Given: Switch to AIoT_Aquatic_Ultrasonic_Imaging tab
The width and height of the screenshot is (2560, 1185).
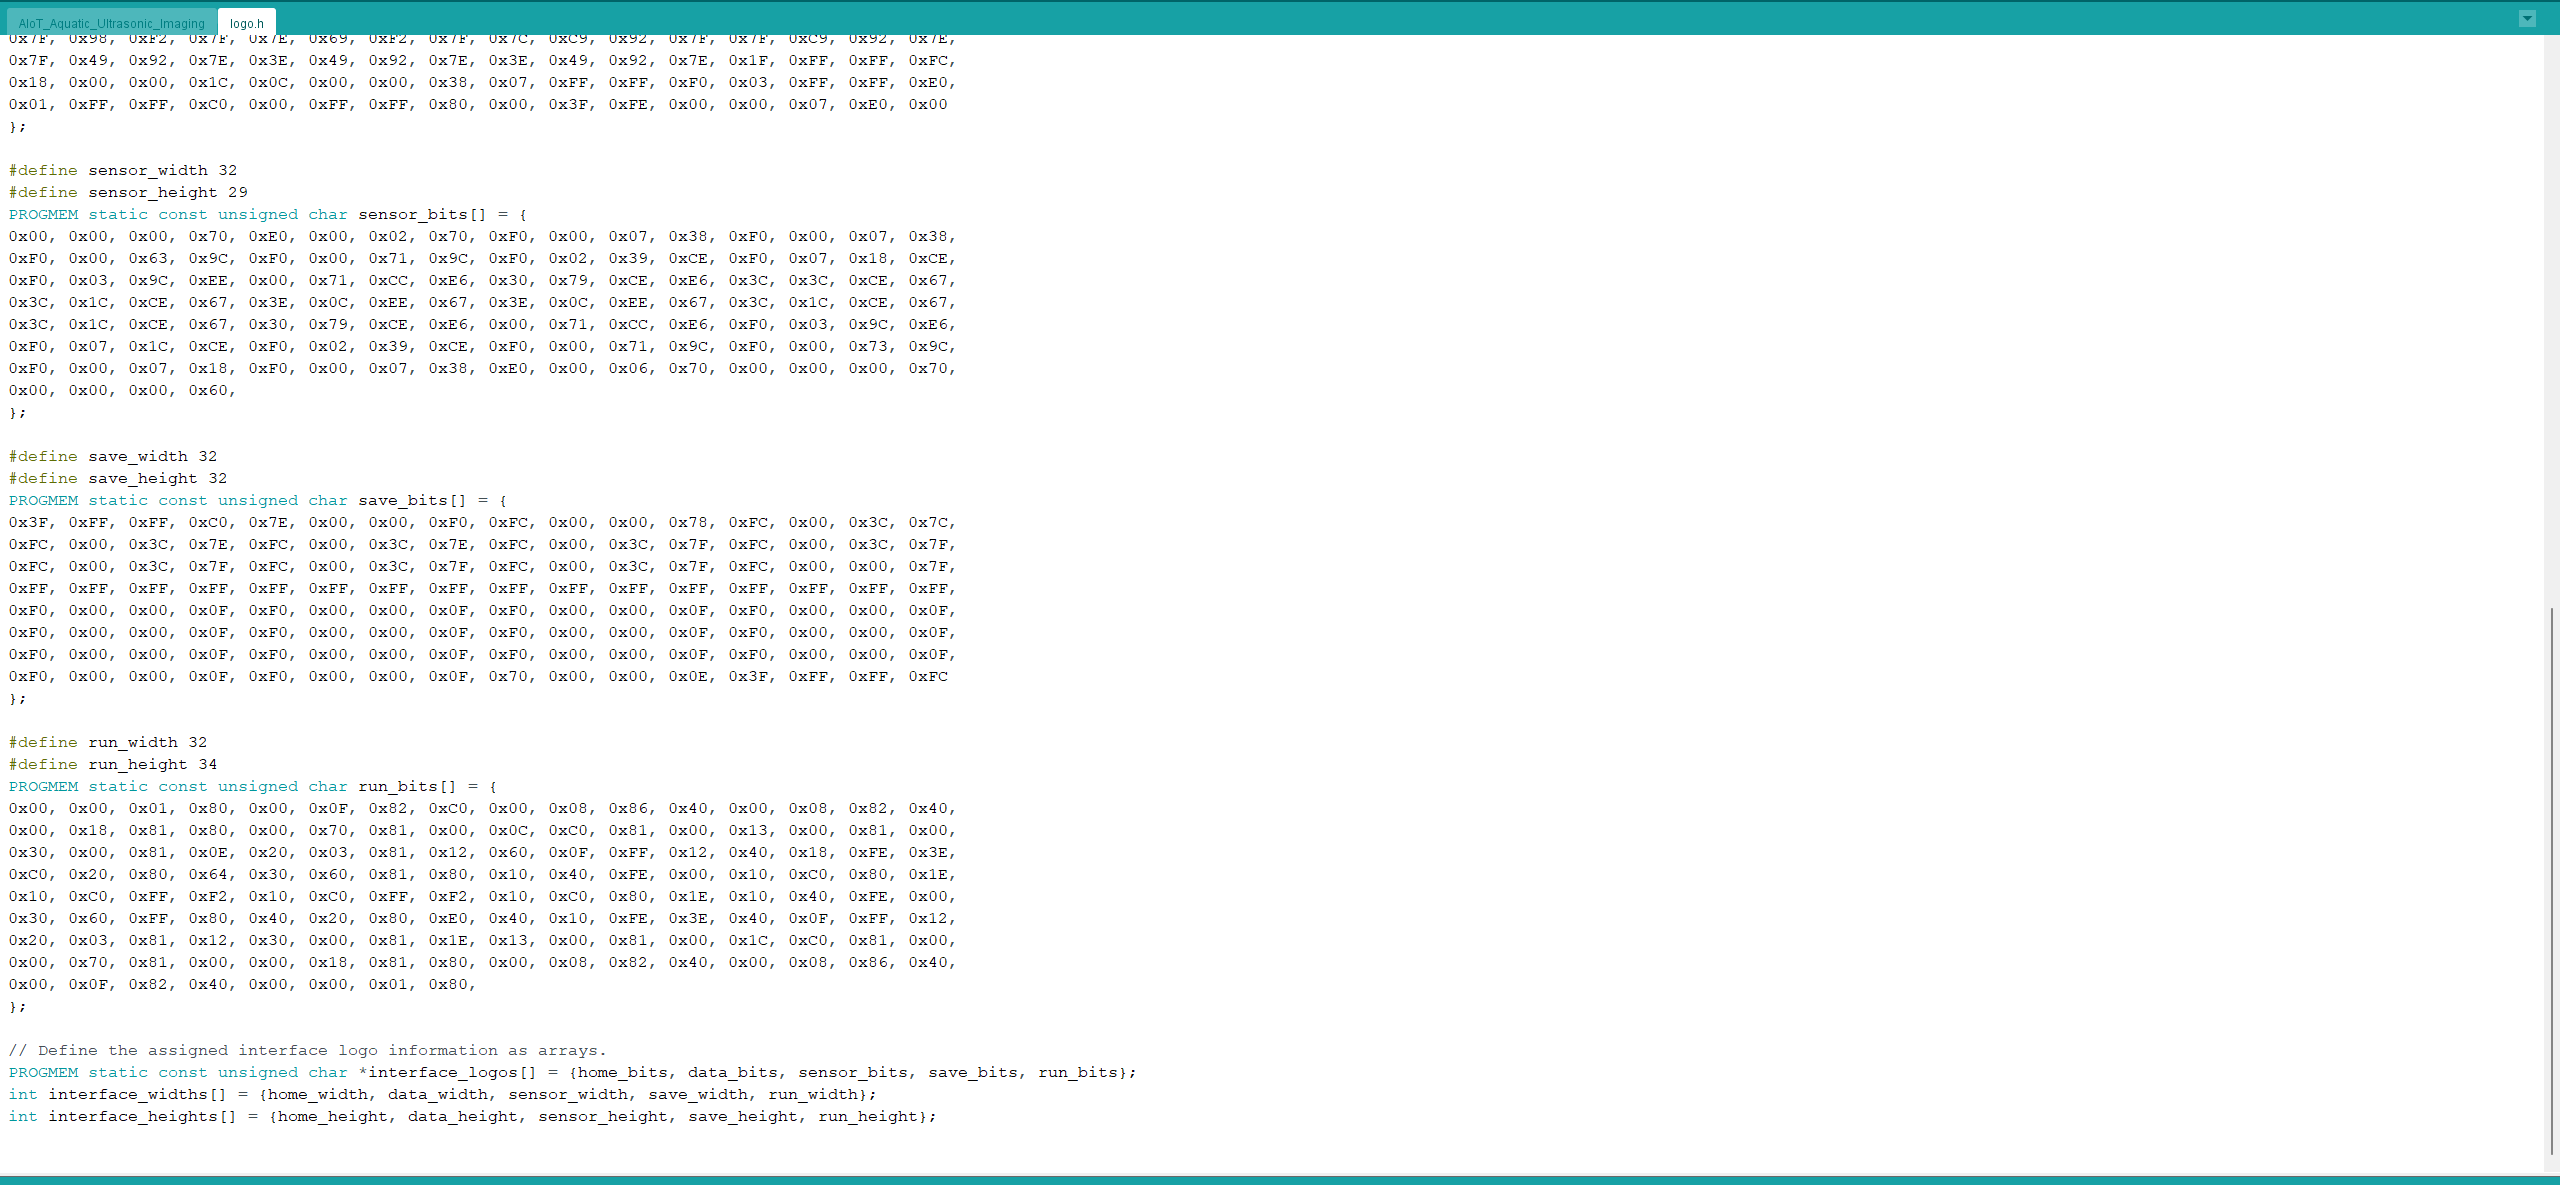Looking at the screenshot, I should point(111,23).
